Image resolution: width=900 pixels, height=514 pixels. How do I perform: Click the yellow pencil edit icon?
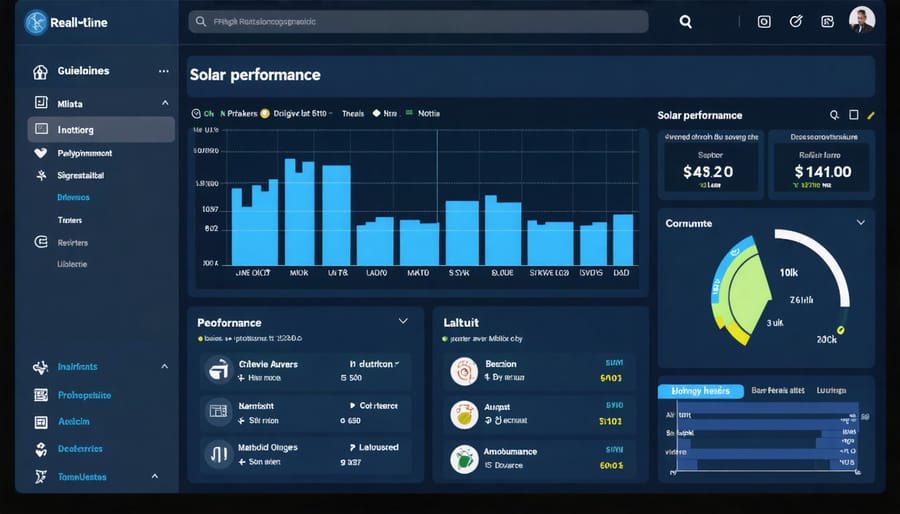[x=871, y=116]
